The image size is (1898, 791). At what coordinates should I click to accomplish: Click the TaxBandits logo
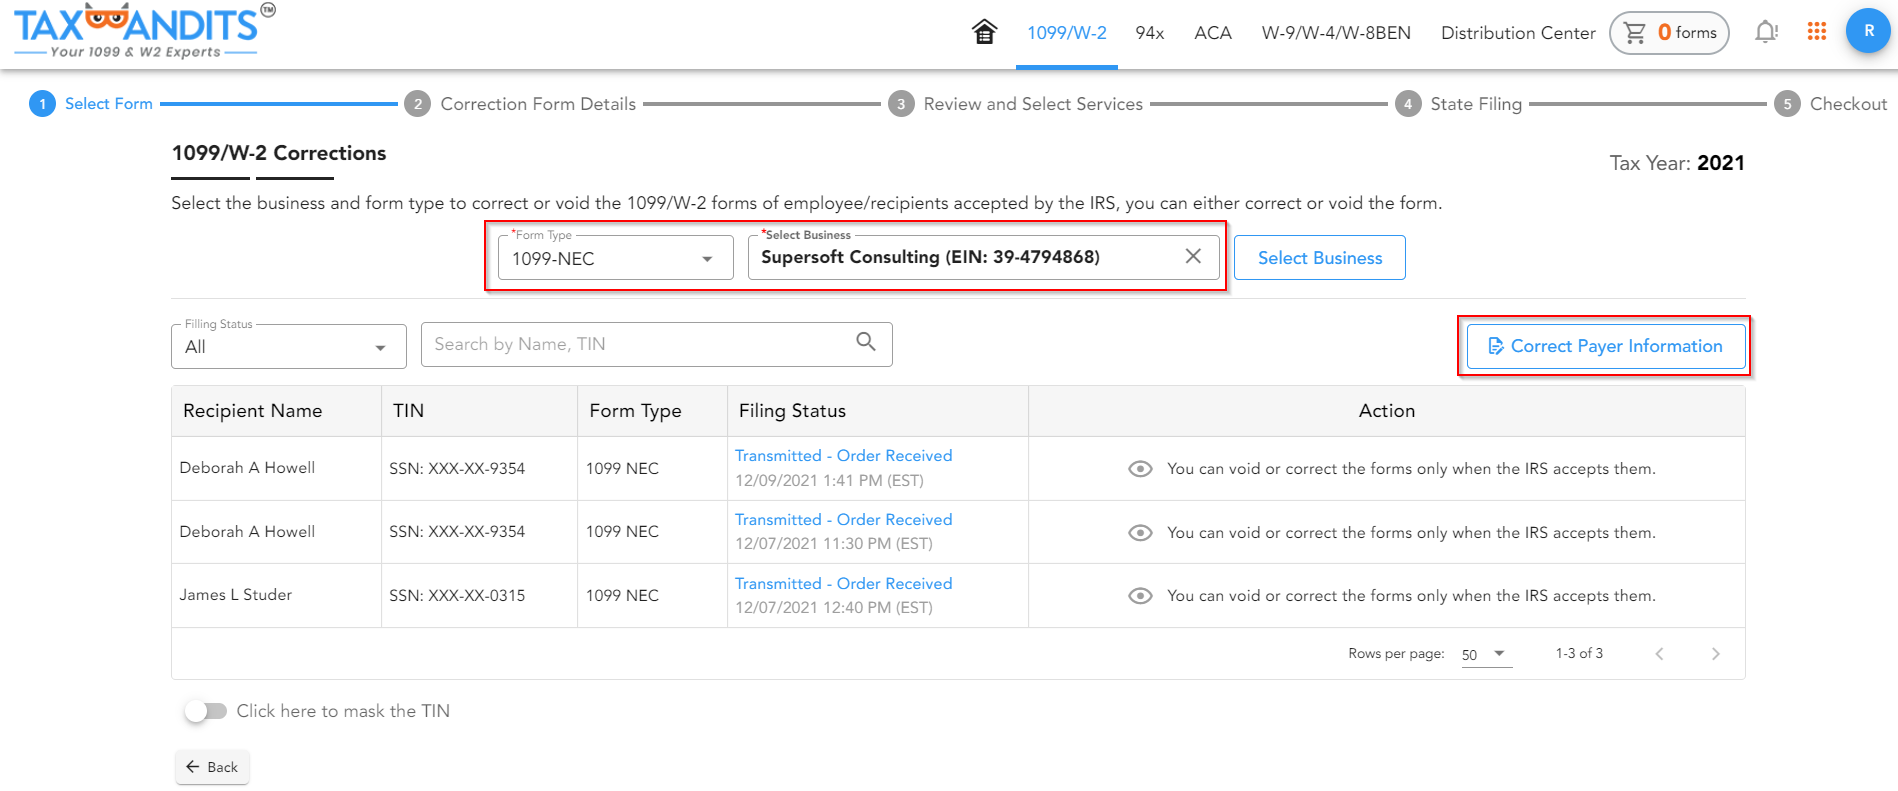[x=145, y=31]
